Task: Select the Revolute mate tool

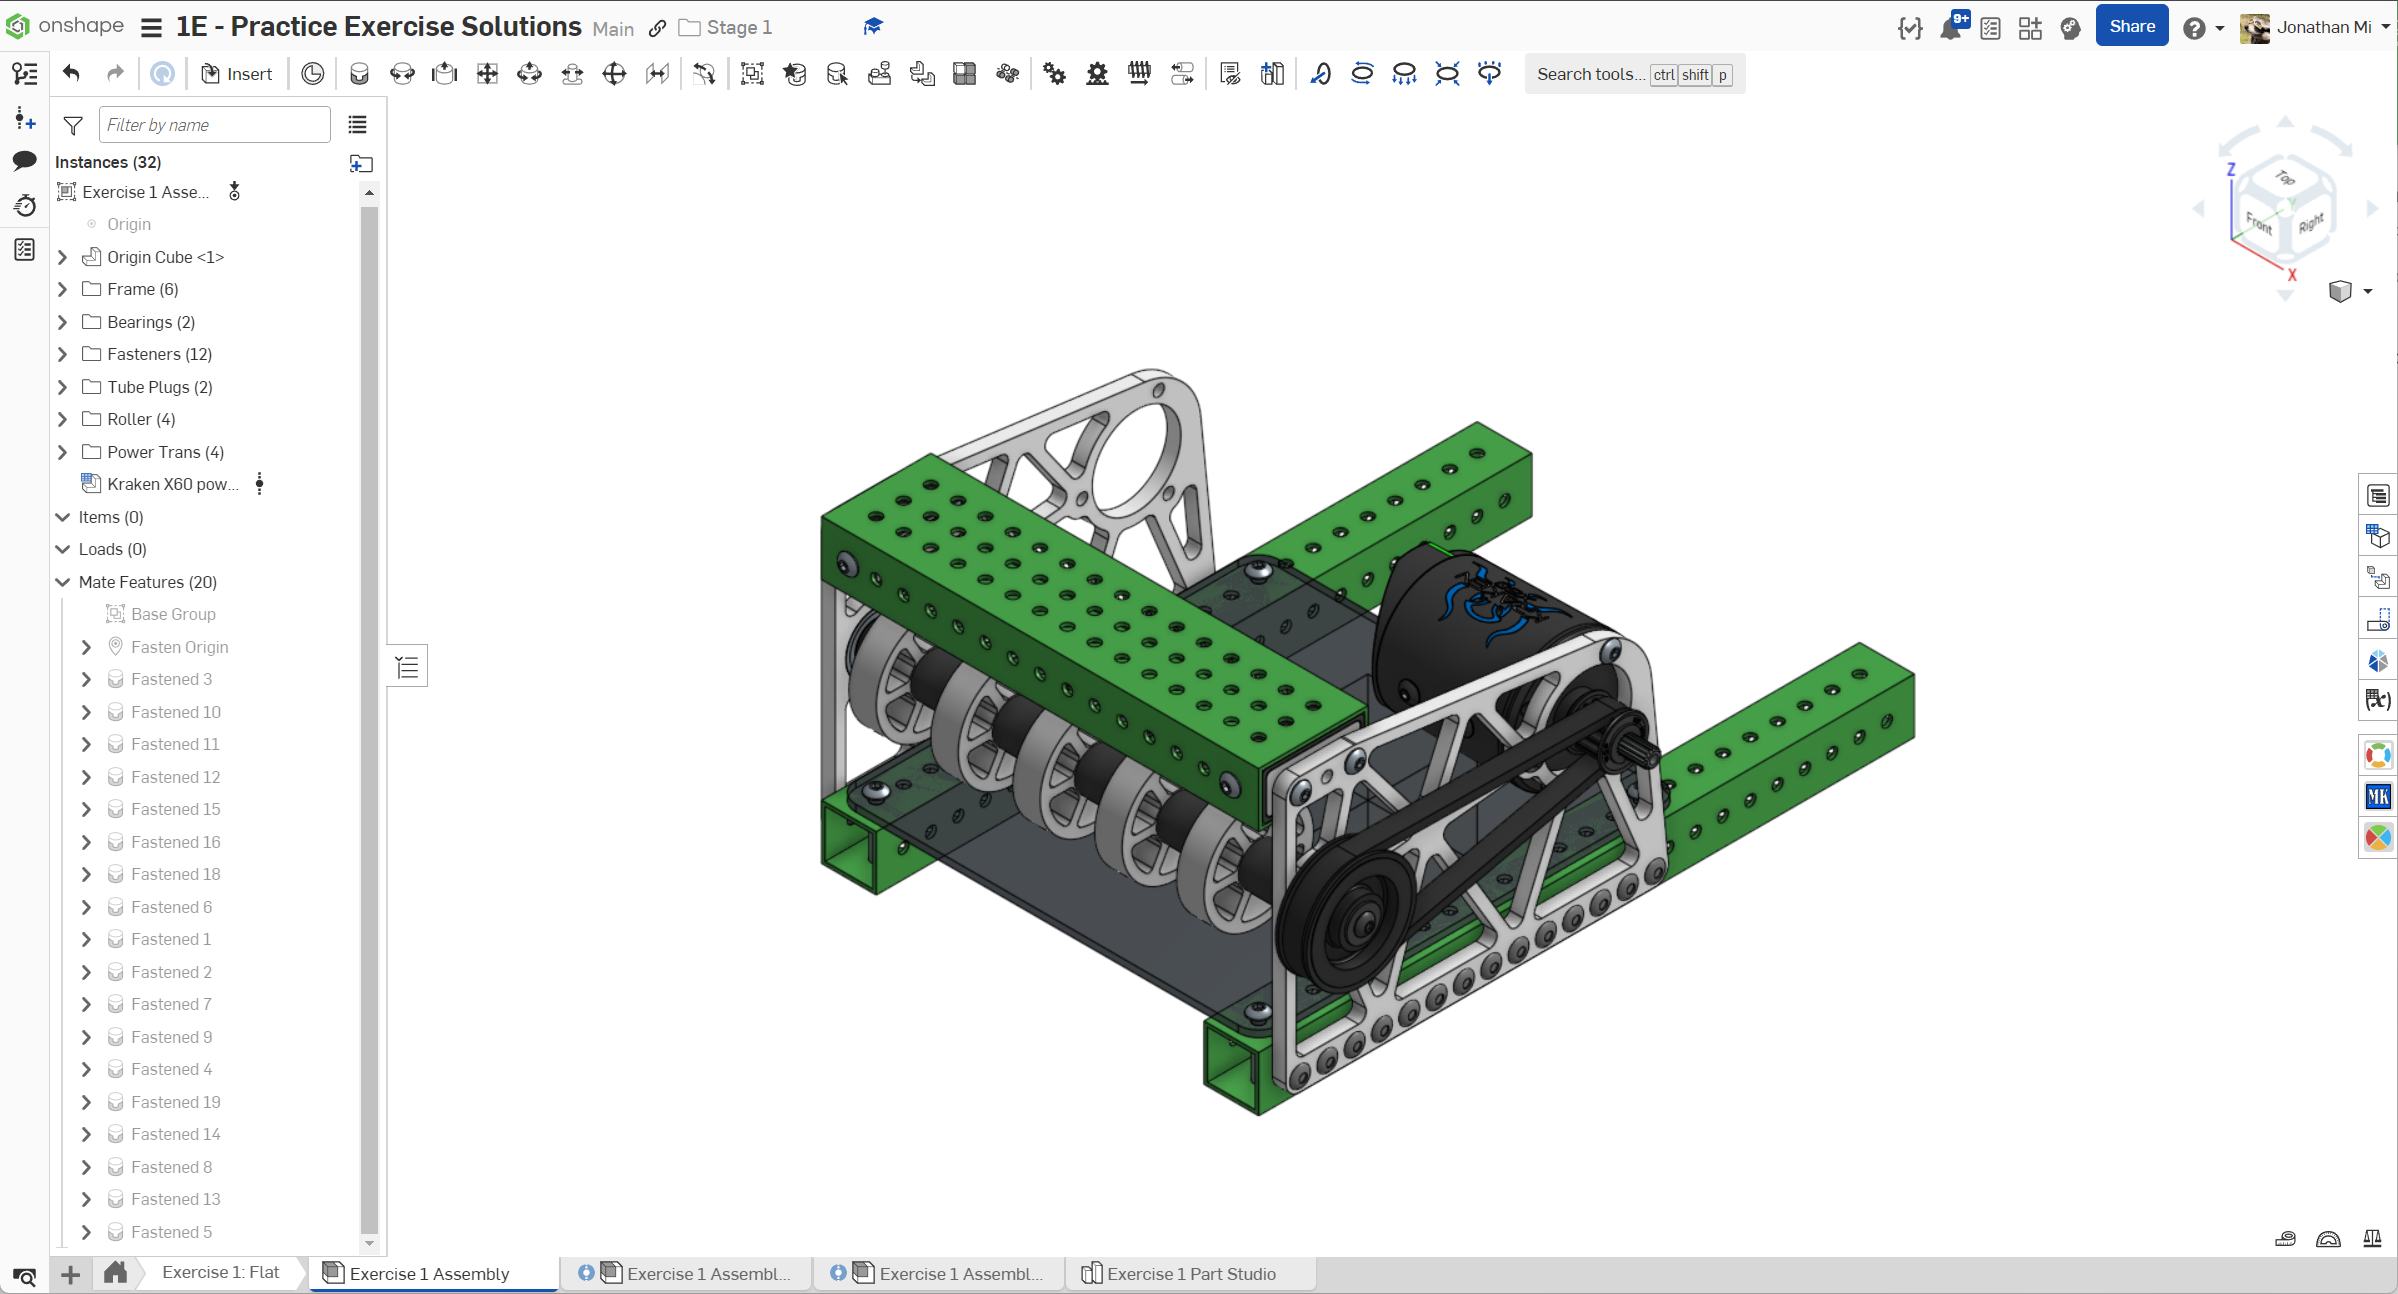Action: 402,73
